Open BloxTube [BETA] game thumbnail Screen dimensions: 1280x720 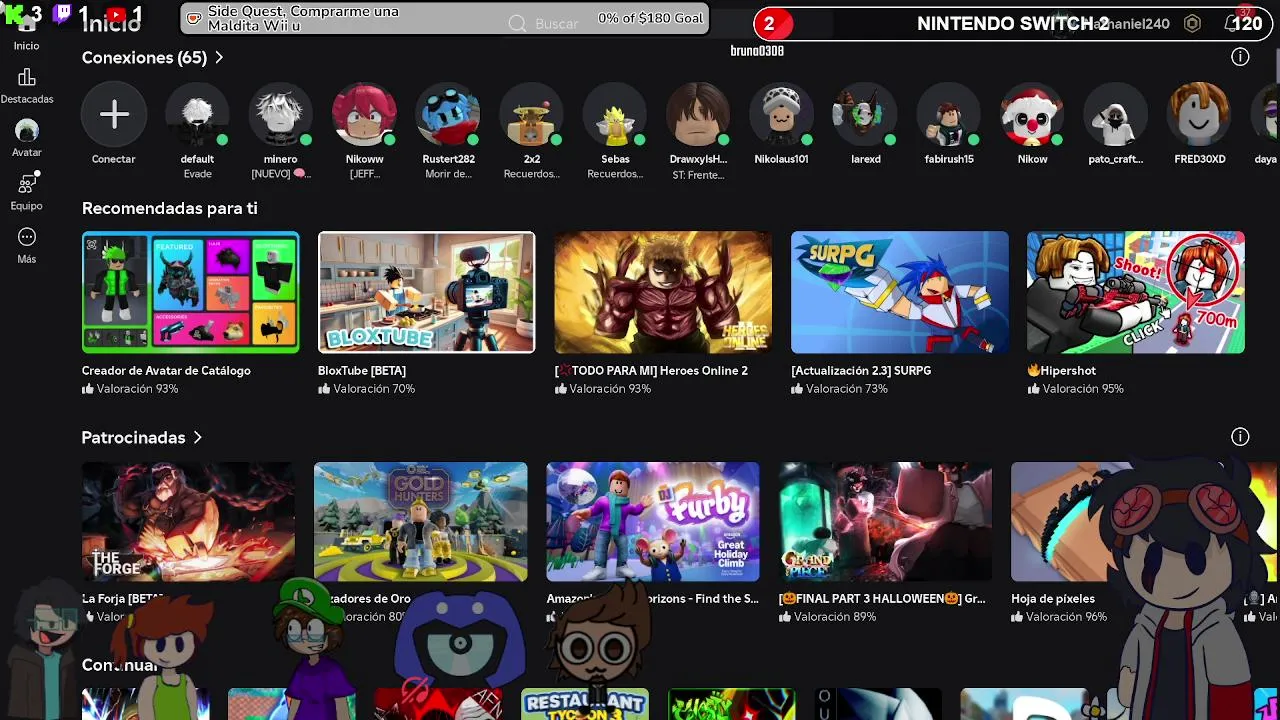click(x=427, y=292)
